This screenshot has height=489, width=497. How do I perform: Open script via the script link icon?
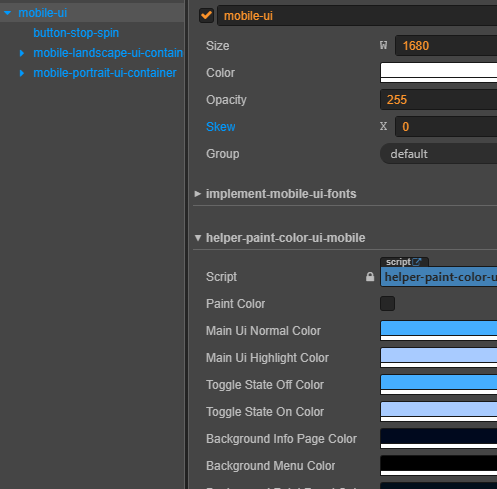point(417,262)
